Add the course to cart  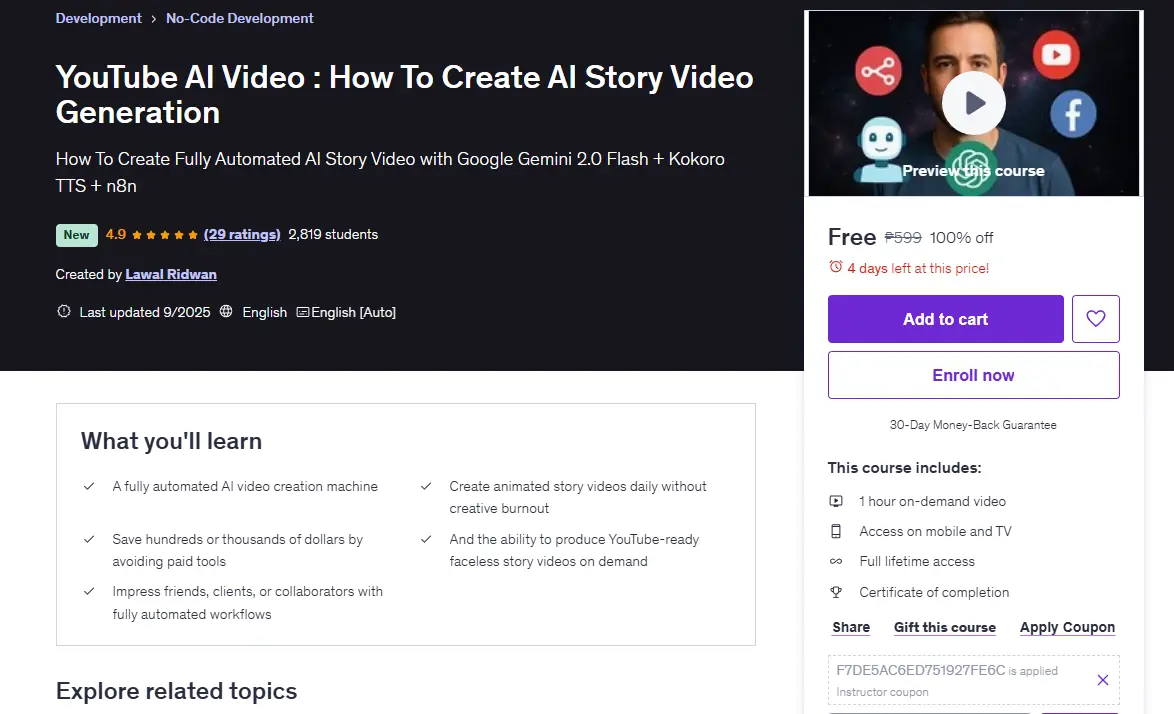pos(946,319)
